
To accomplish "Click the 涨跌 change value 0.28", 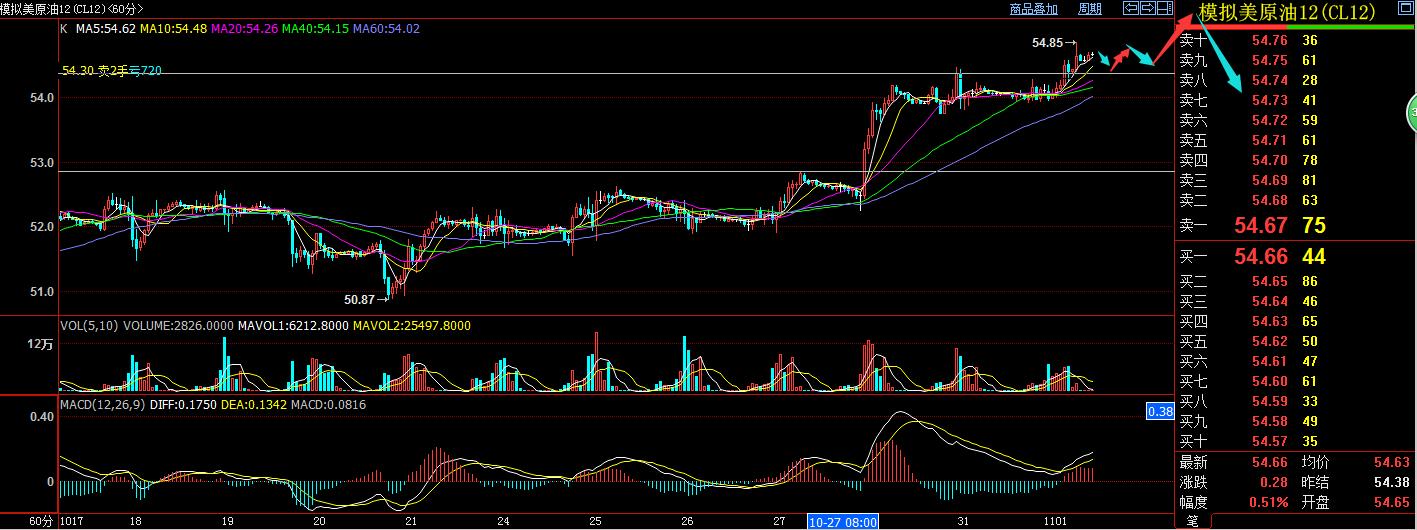I will pos(1273,482).
